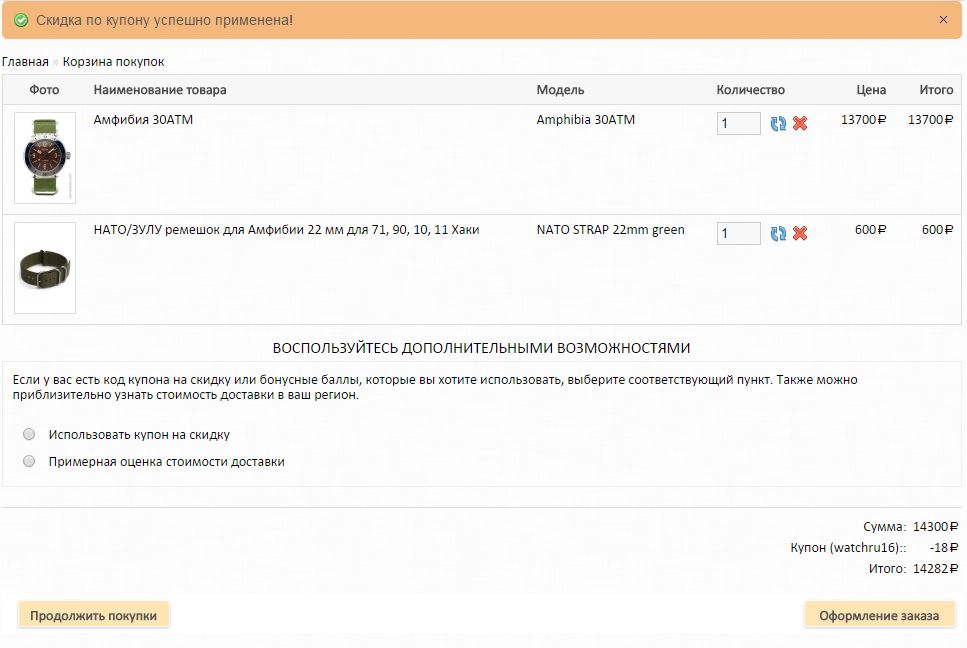Viewport: 967px width, 648px height.
Task: Select 'Использовать купон на скидку' radio button
Action: tap(29, 434)
